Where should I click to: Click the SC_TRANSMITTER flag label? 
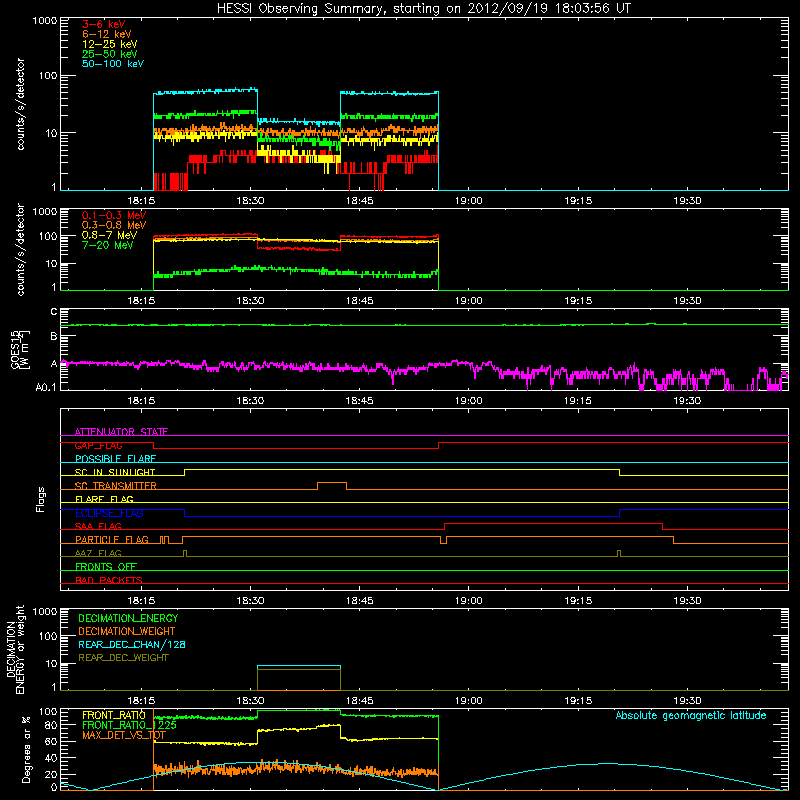click(116, 486)
